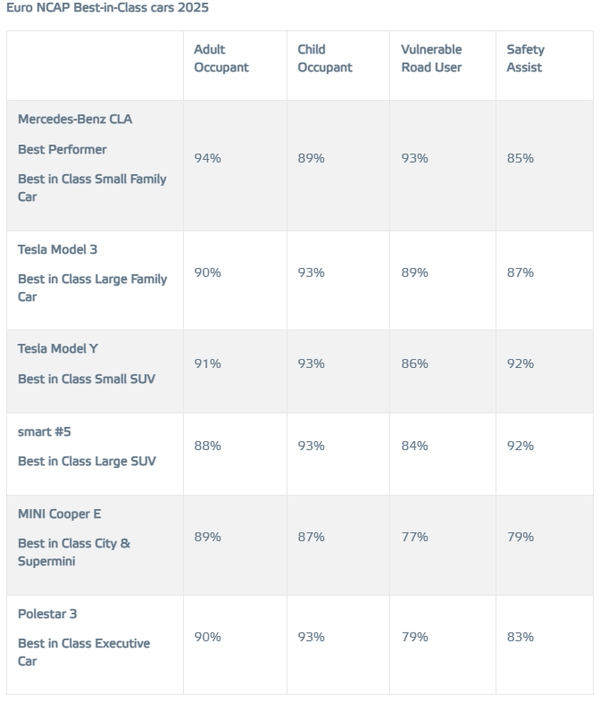This screenshot has width=600, height=702.
Task: Click Mercedes-Benz CLA's 94% Adult Occupant score
Action: 208,158
